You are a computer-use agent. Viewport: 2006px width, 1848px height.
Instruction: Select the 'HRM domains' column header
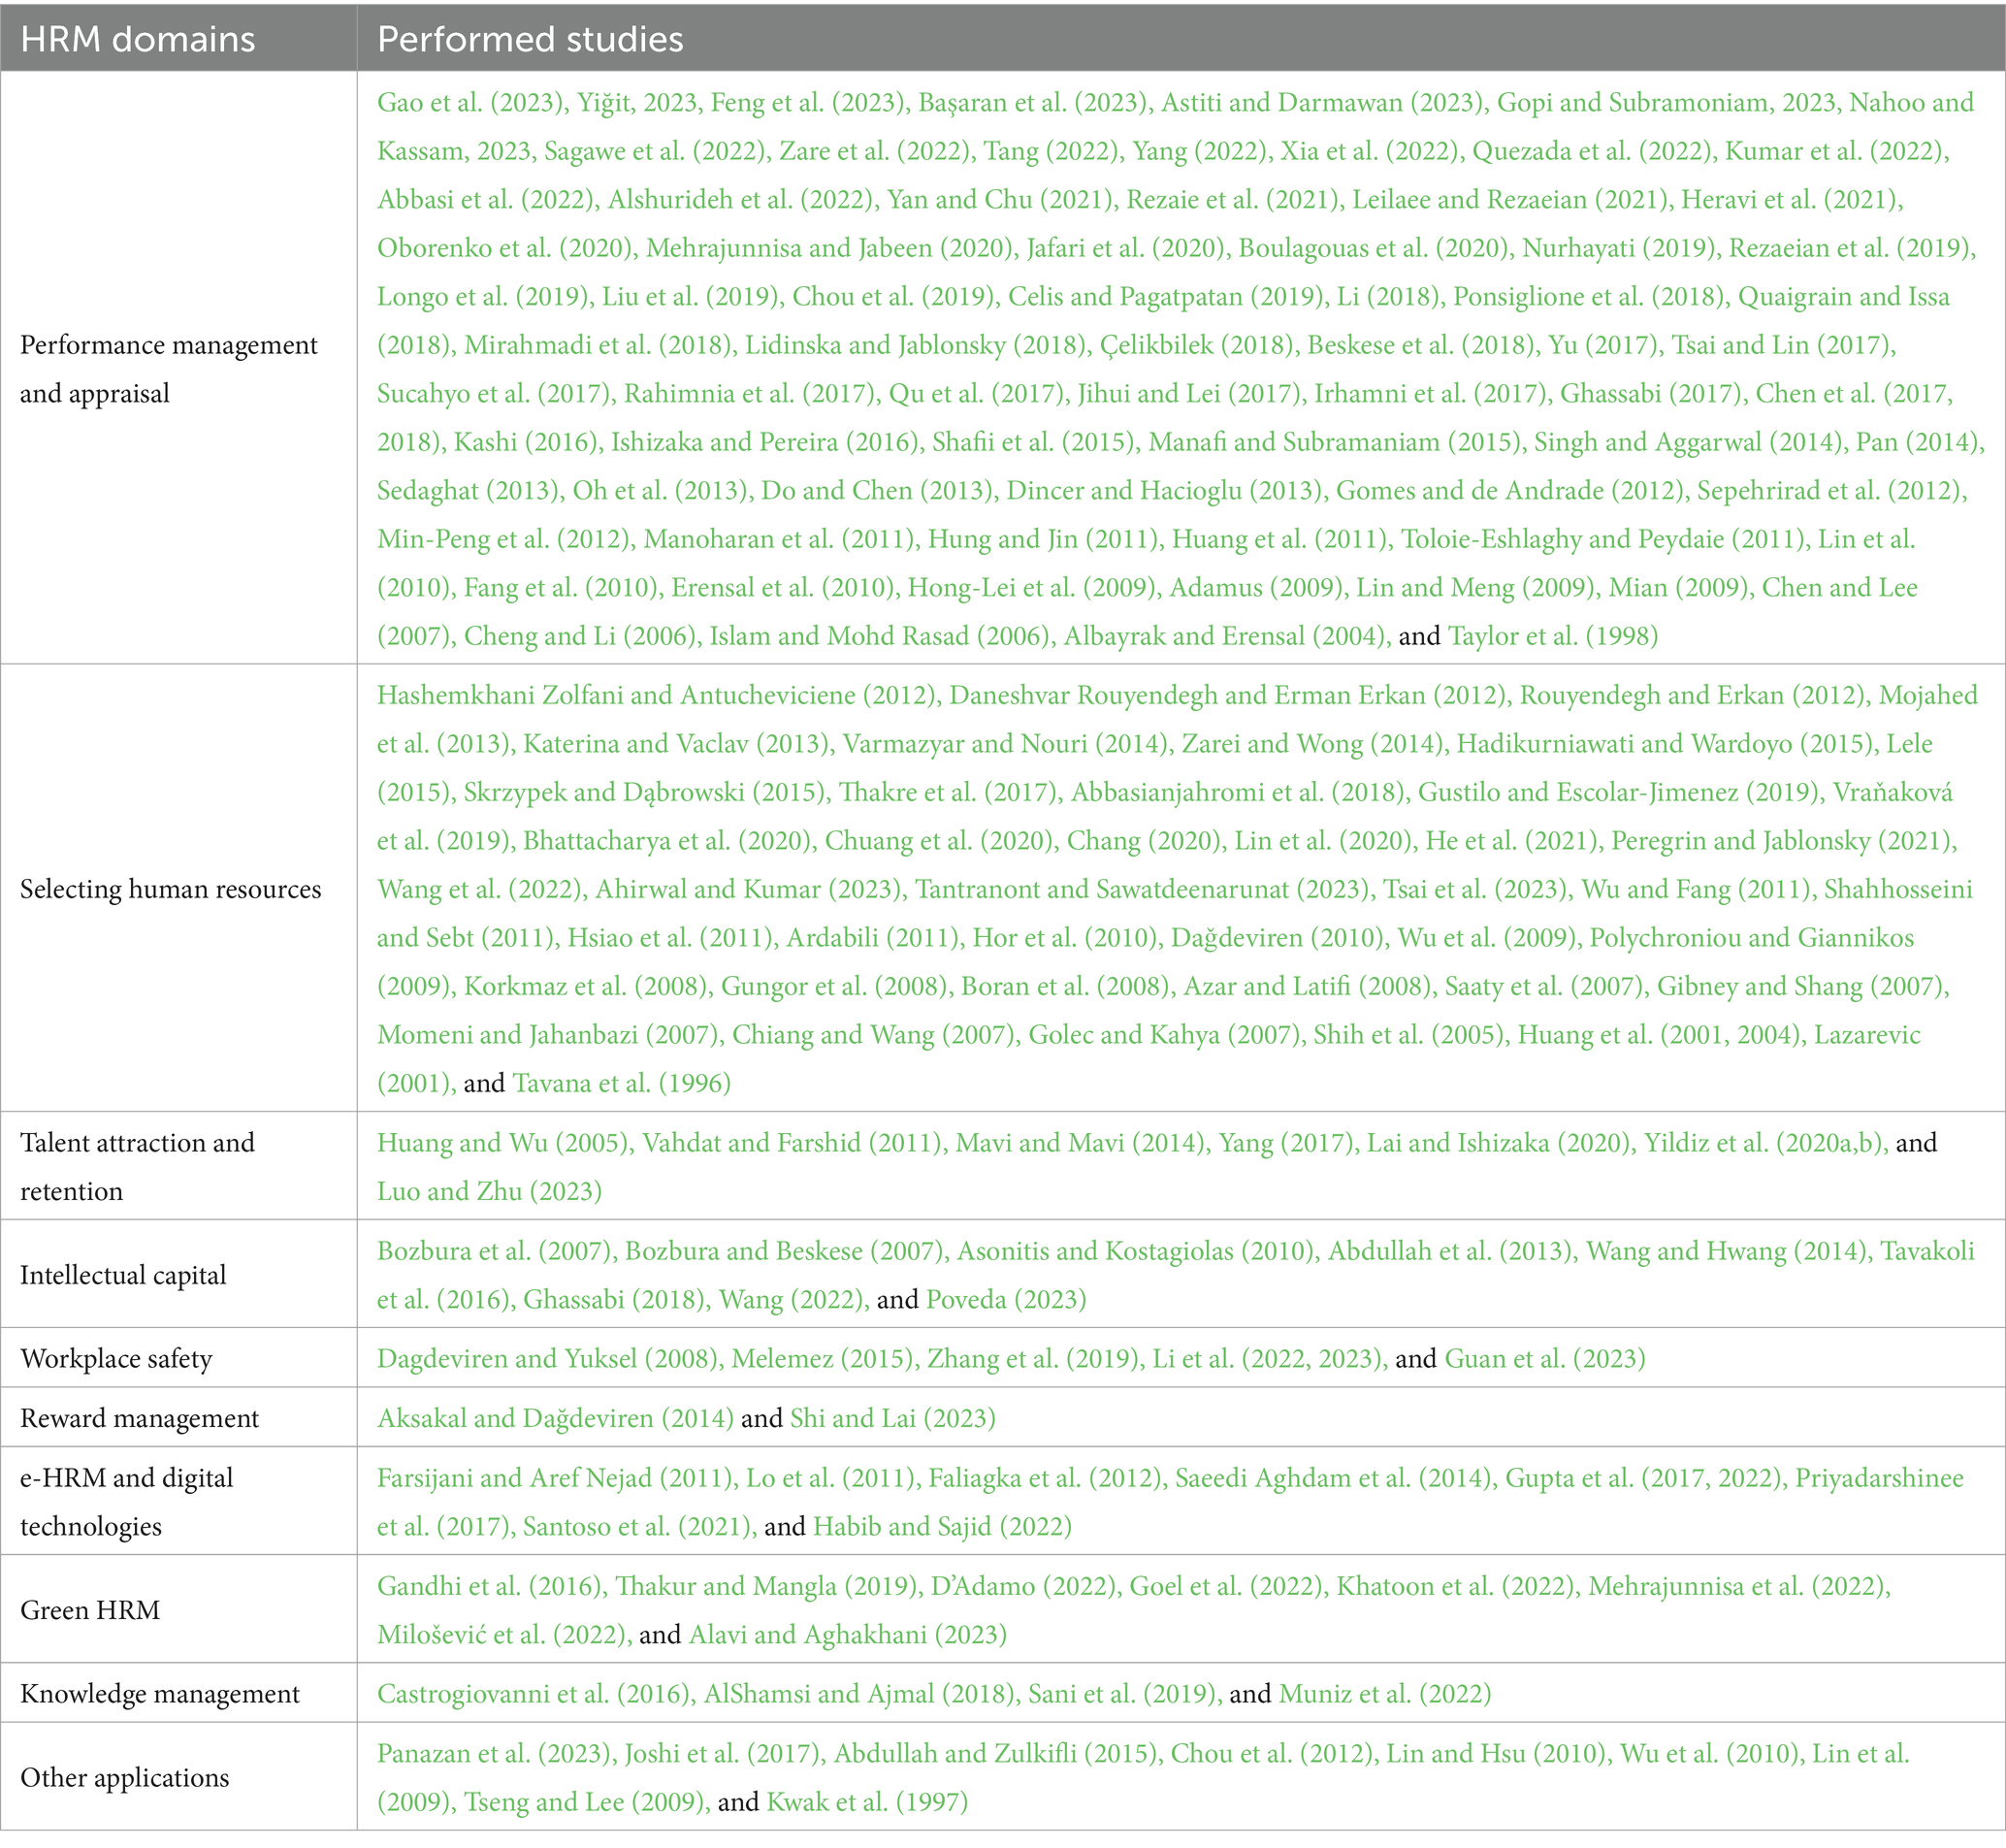tap(178, 39)
